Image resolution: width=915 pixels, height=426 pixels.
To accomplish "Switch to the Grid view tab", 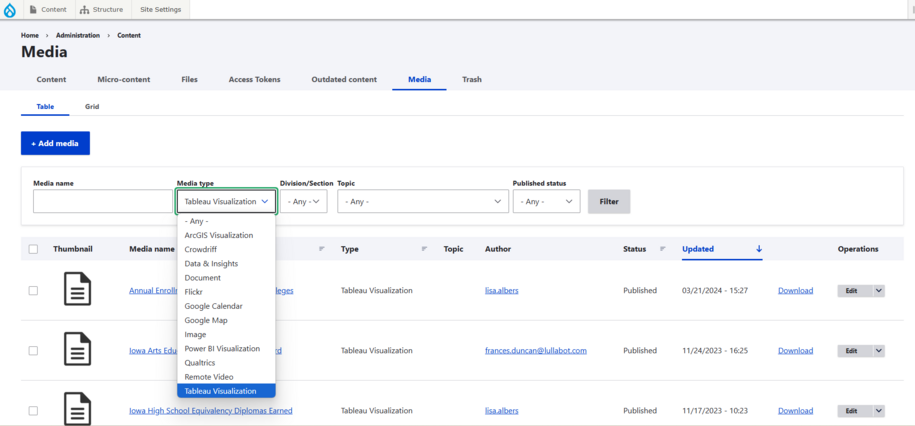I will tap(92, 107).
